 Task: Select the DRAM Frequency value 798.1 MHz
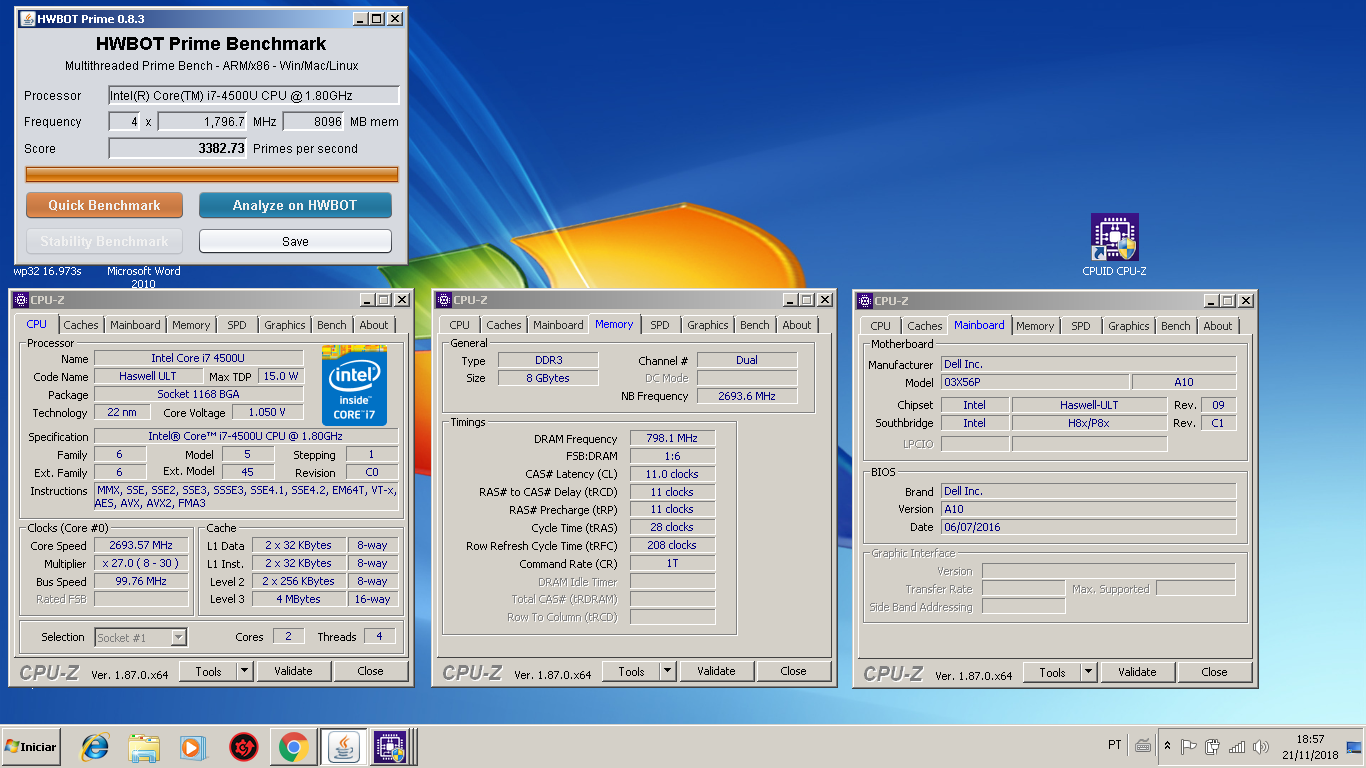(x=672, y=438)
